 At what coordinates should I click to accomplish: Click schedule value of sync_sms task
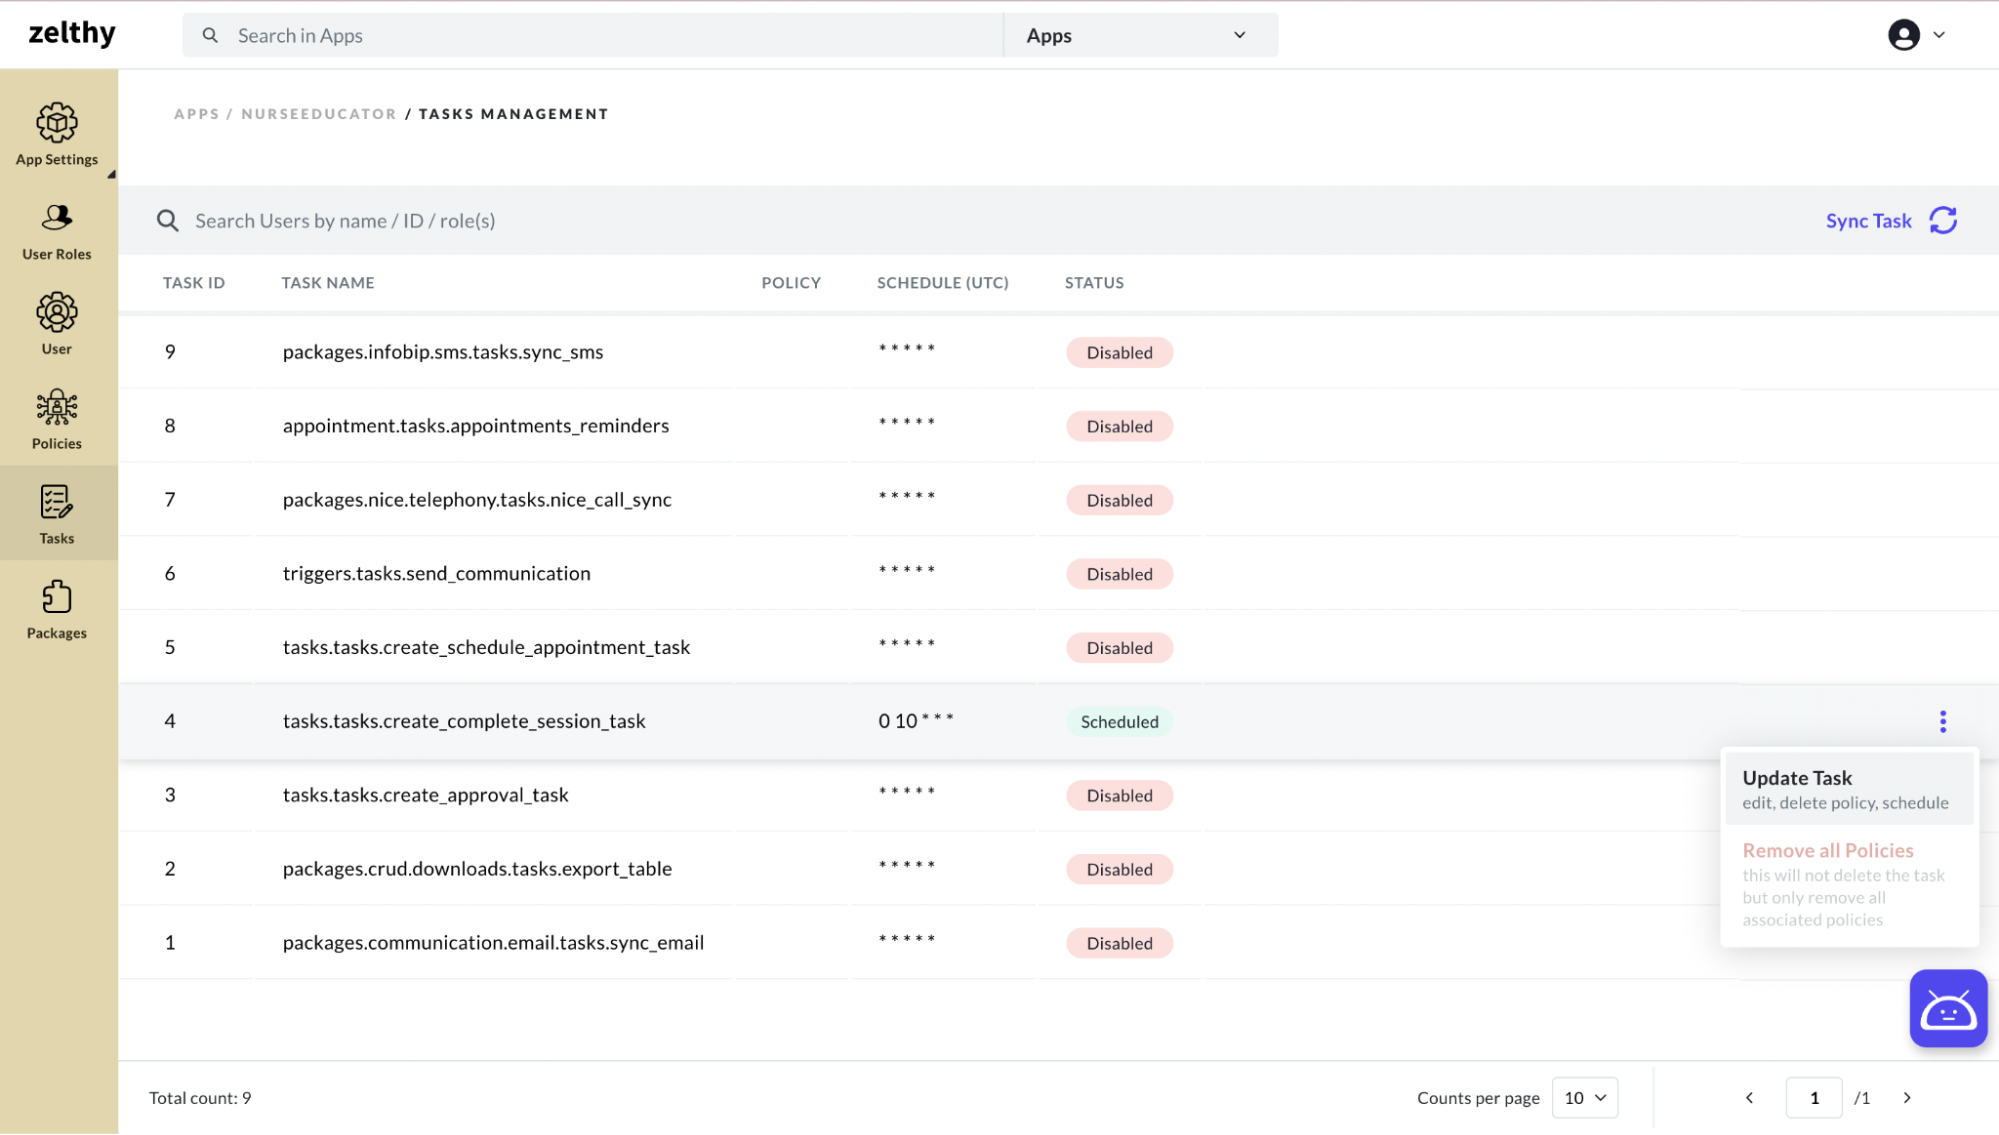907,349
